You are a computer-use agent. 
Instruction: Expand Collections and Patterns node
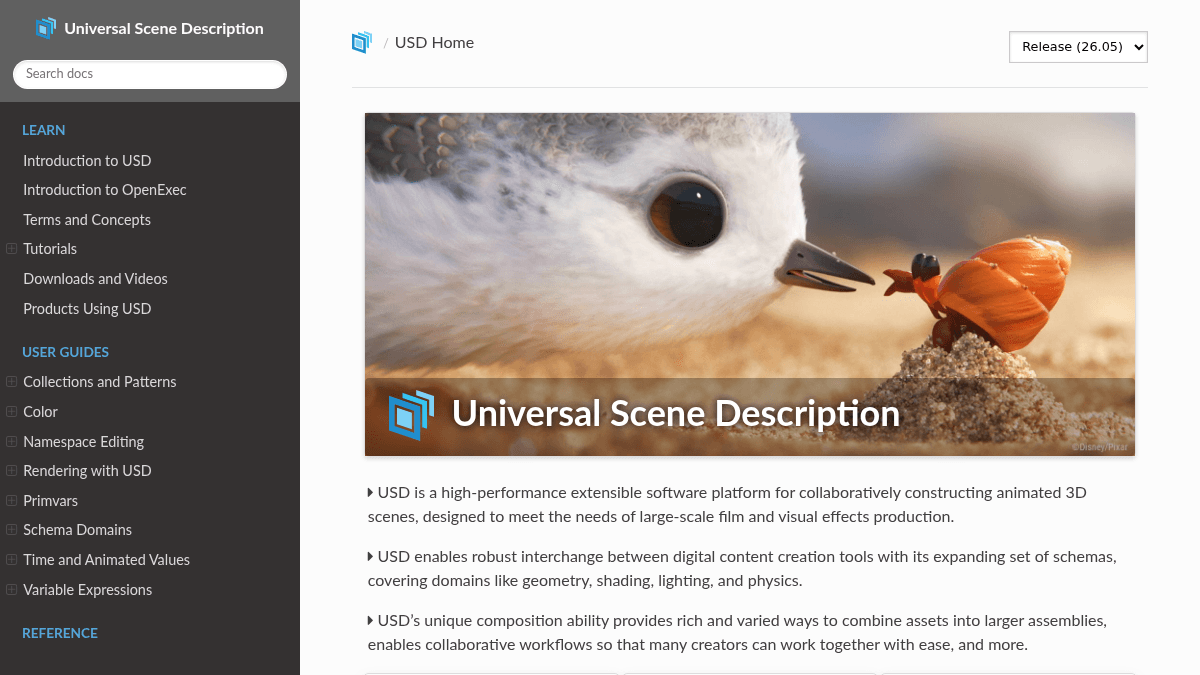[12, 382]
